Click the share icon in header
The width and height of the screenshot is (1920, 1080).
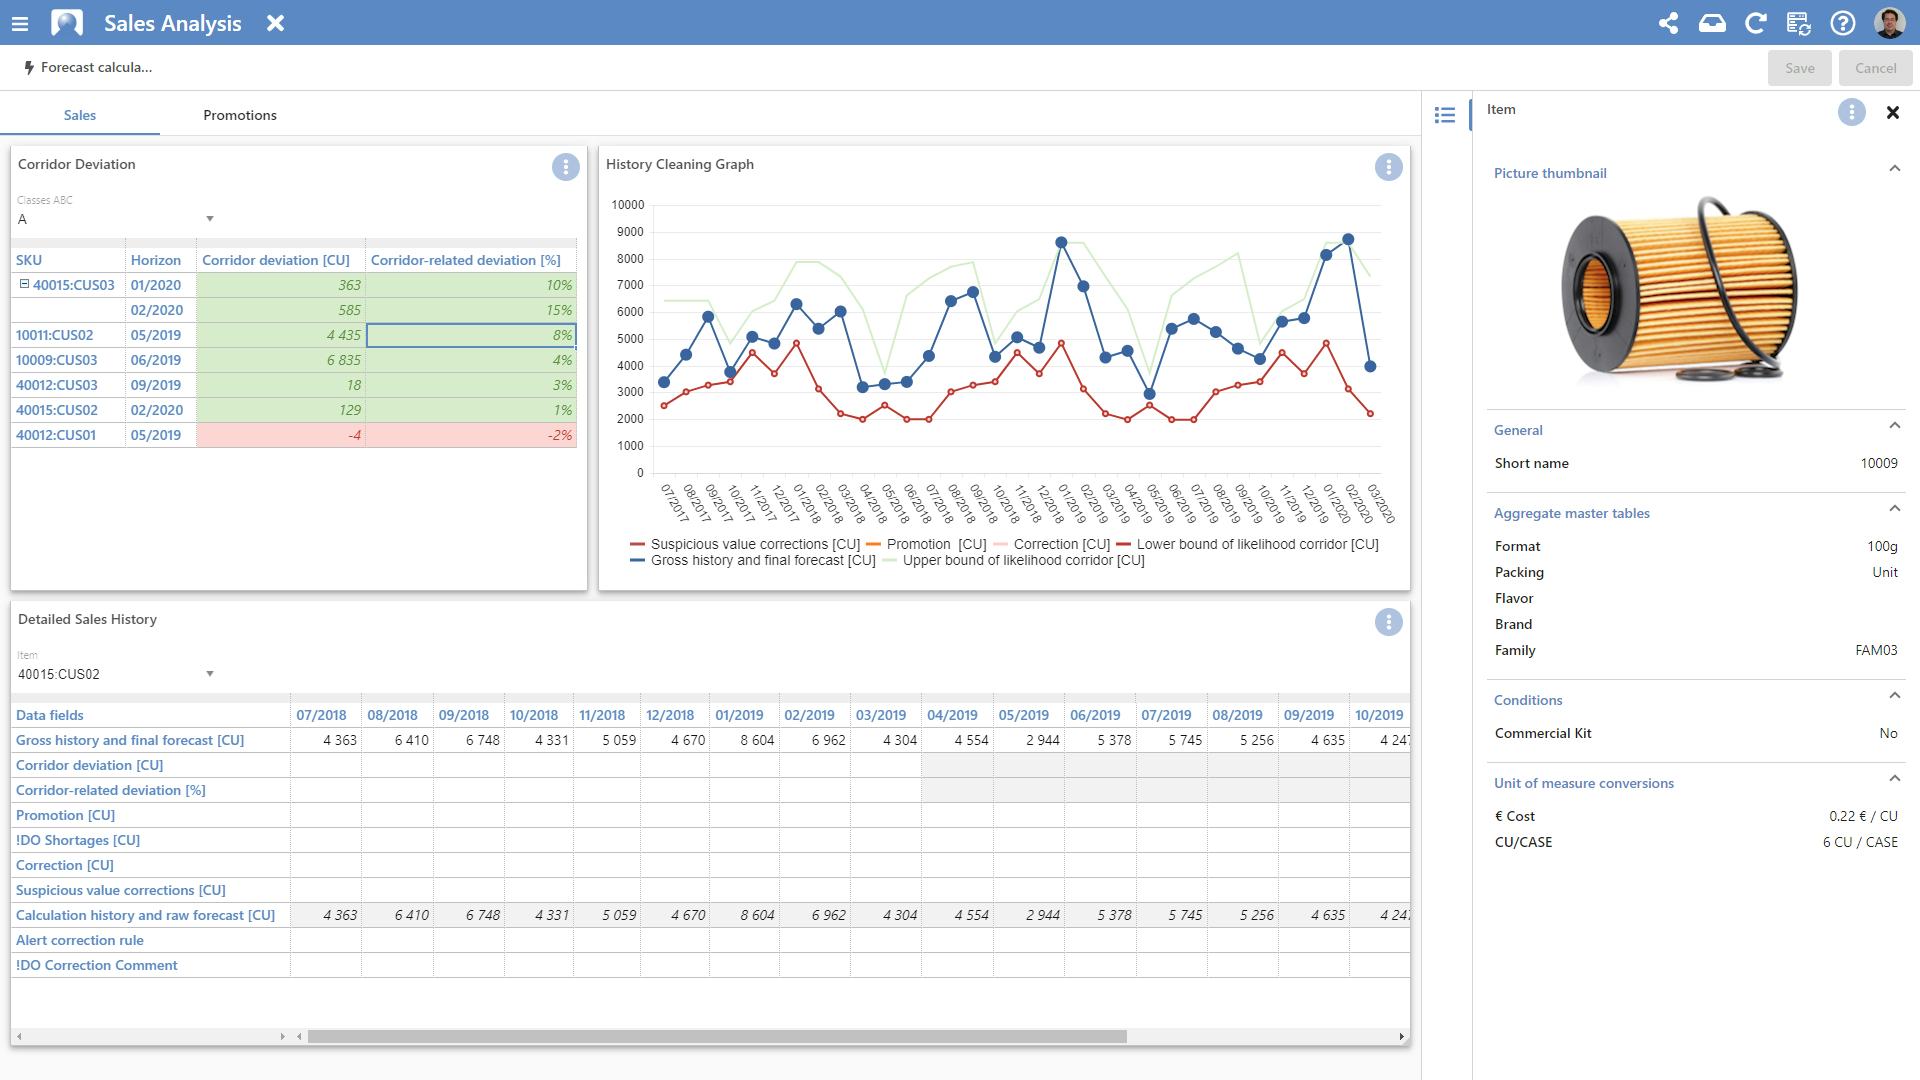tap(1668, 23)
